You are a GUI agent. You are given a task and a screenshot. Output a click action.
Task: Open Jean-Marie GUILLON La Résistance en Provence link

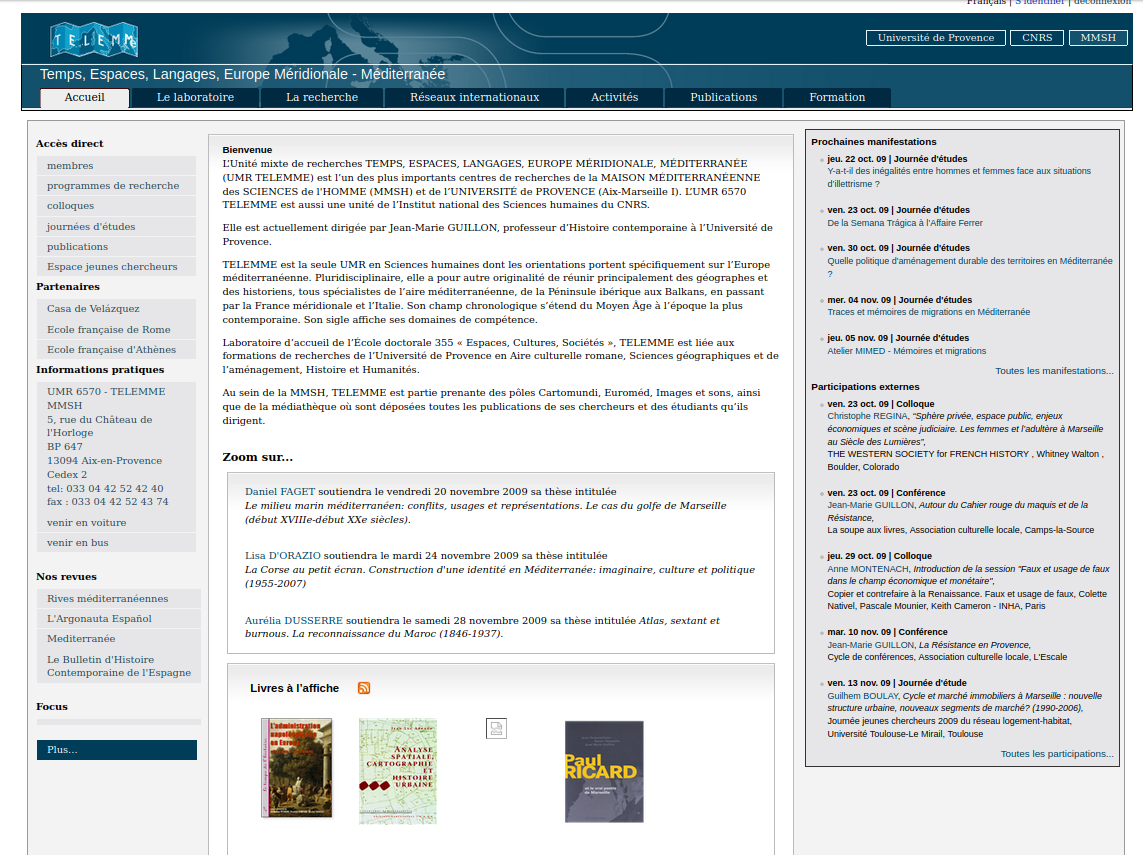(x=870, y=645)
